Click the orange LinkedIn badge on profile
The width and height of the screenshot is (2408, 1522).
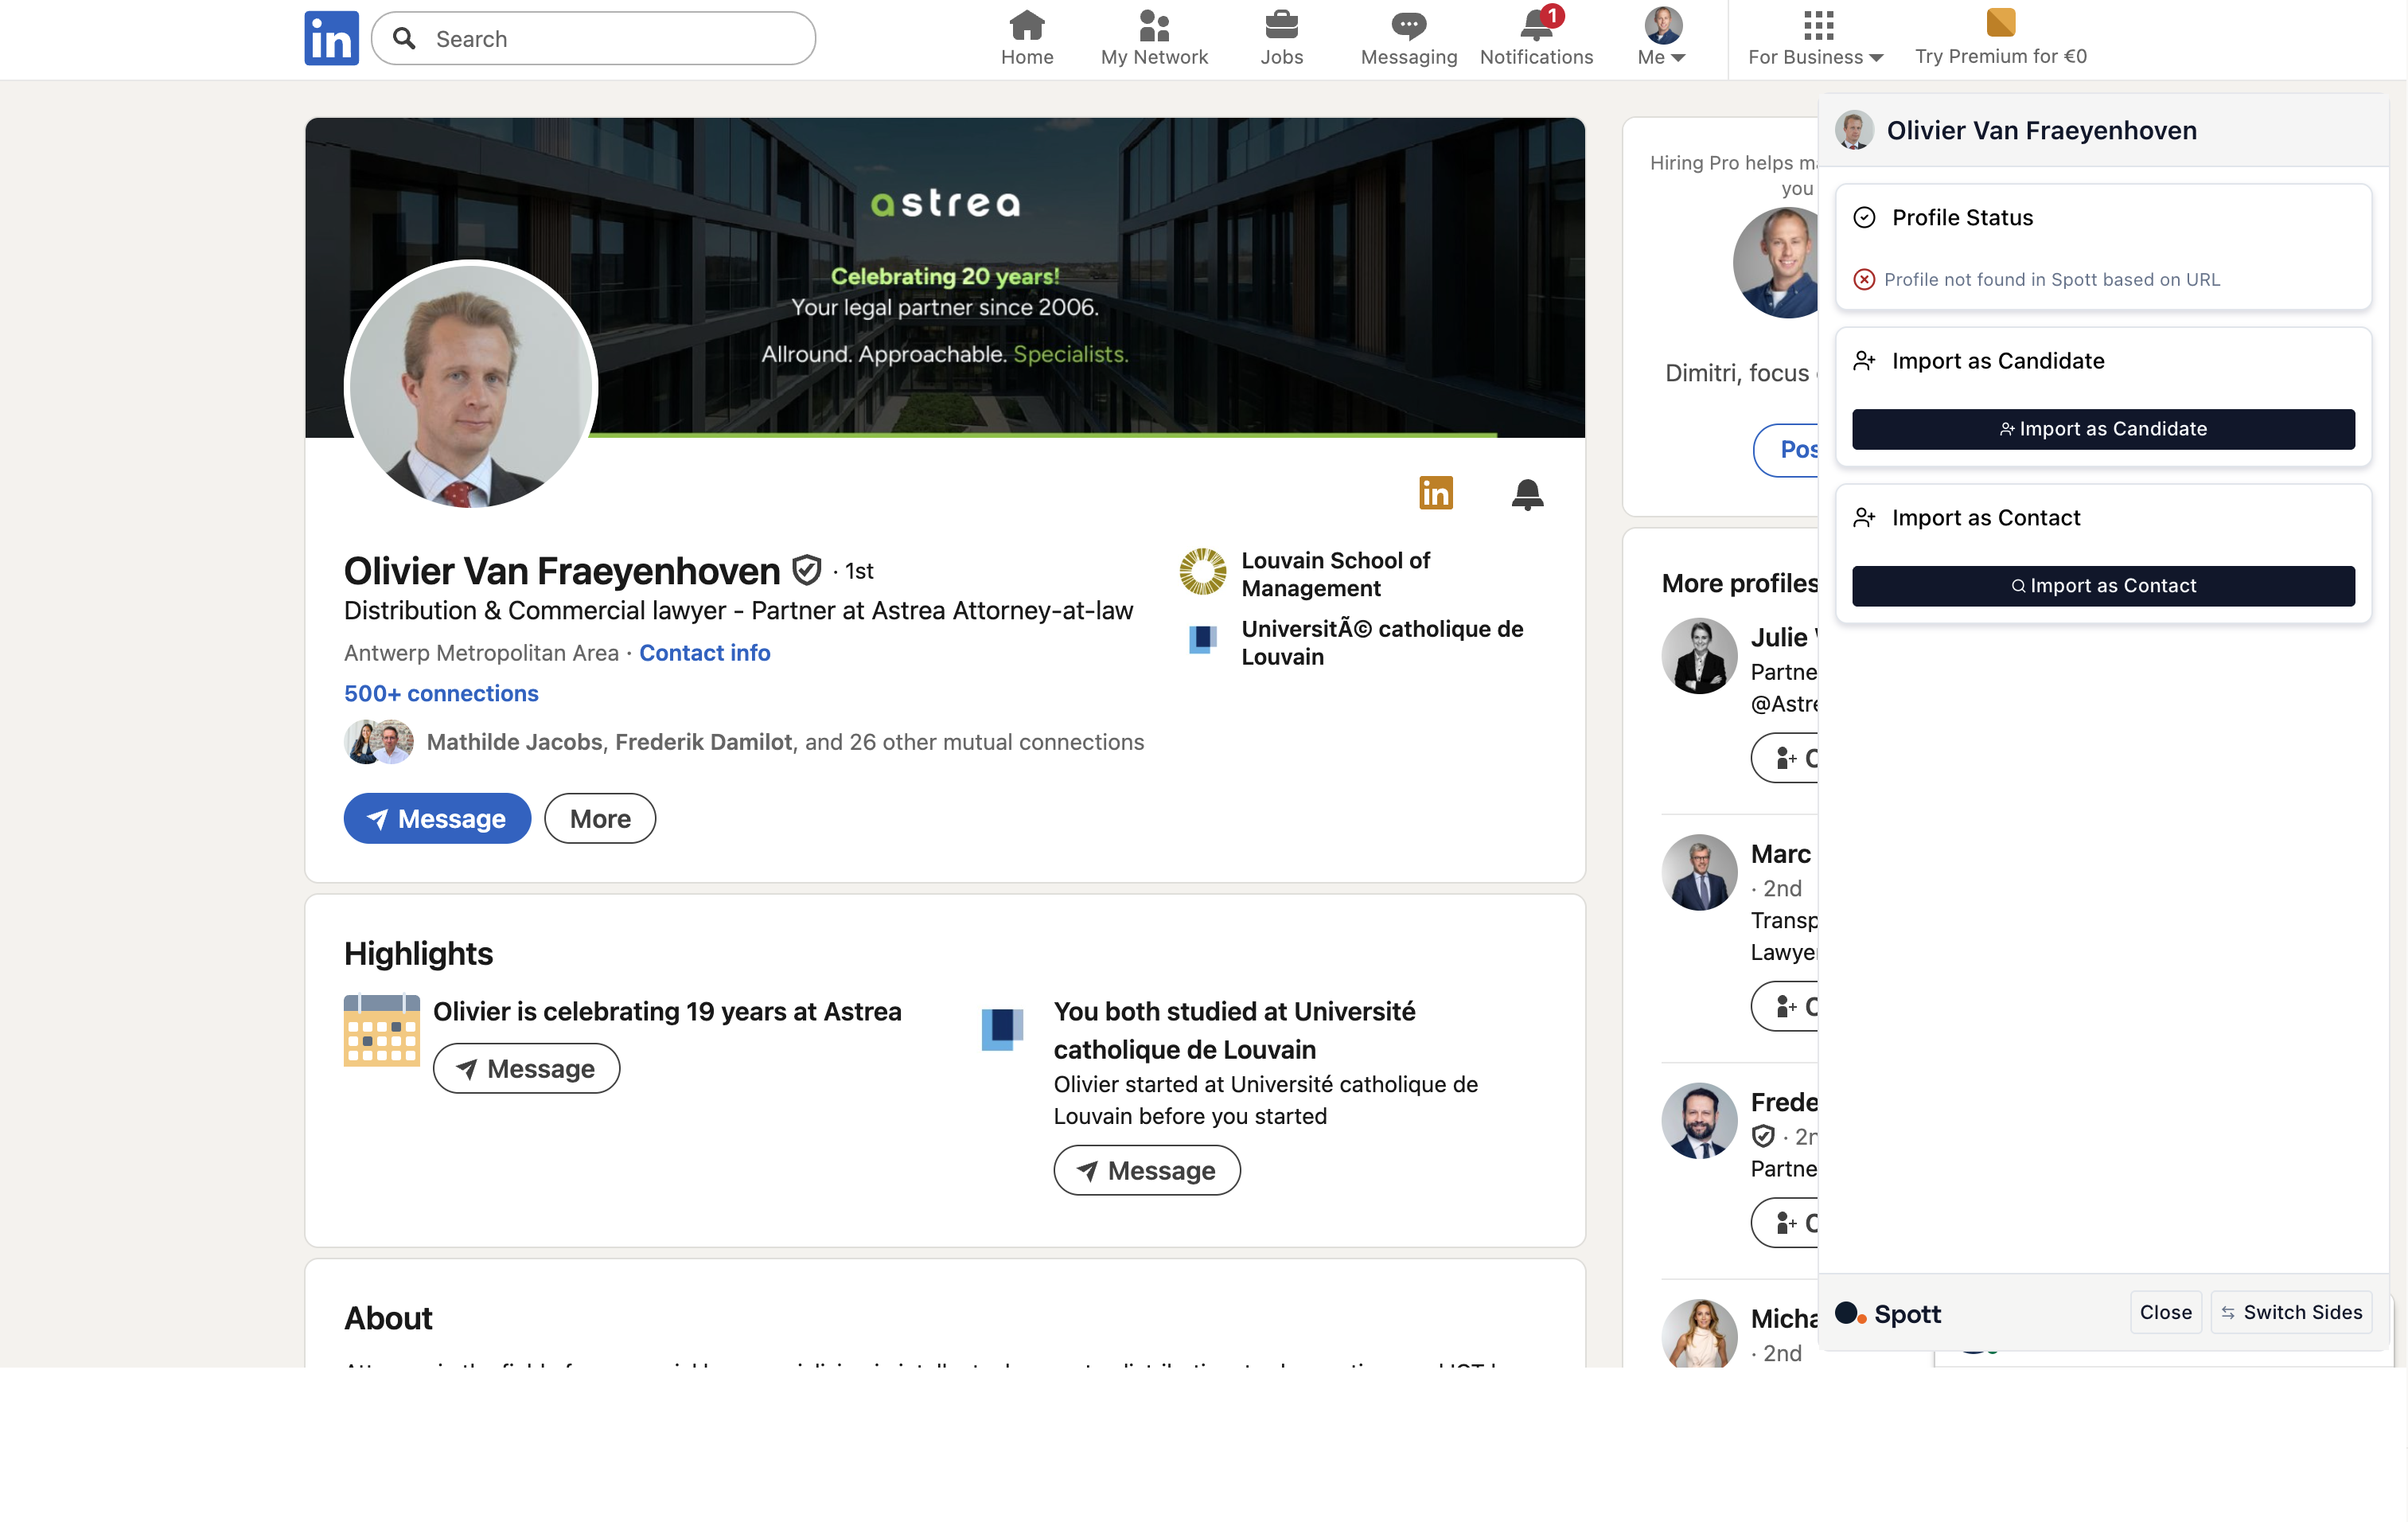coord(1436,492)
